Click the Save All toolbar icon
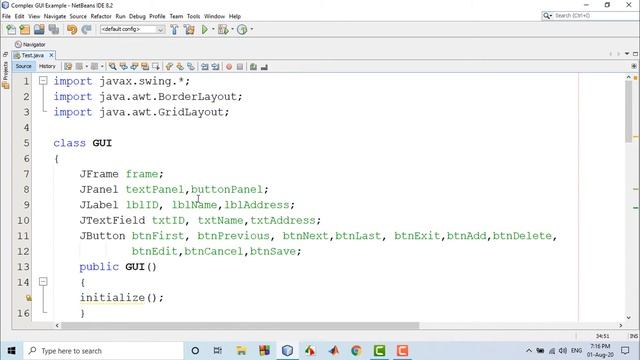Screen dimensions: 640x360 [x=53, y=29]
